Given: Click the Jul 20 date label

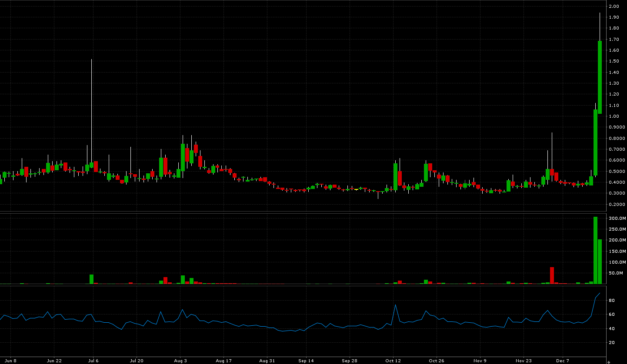Looking at the screenshot, I should [x=136, y=361].
